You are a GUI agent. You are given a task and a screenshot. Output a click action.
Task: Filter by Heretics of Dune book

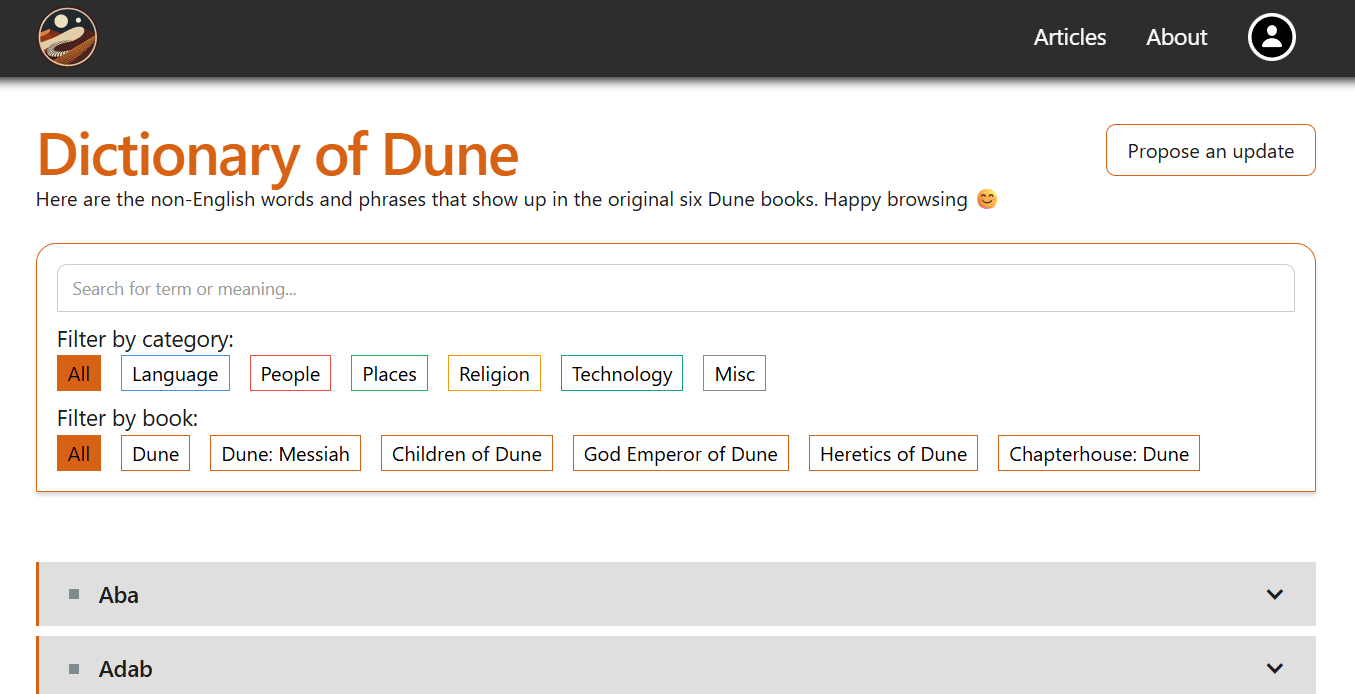tap(893, 453)
